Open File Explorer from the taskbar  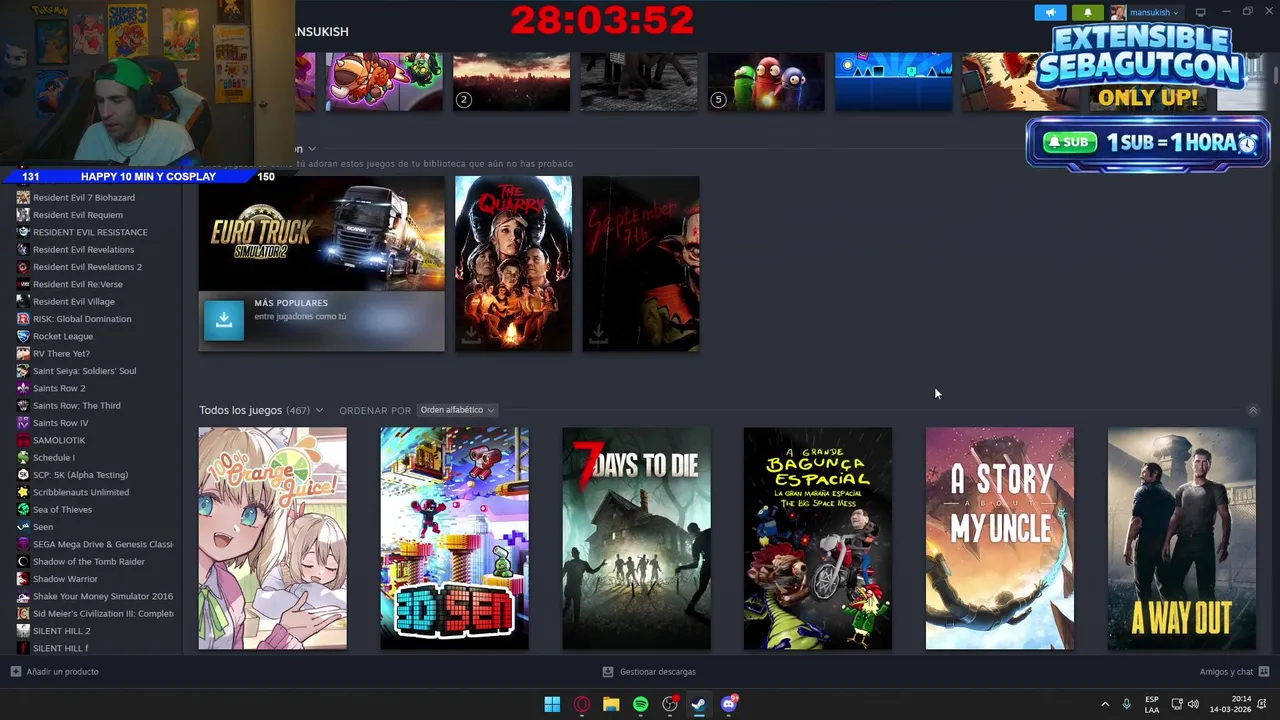tap(611, 704)
